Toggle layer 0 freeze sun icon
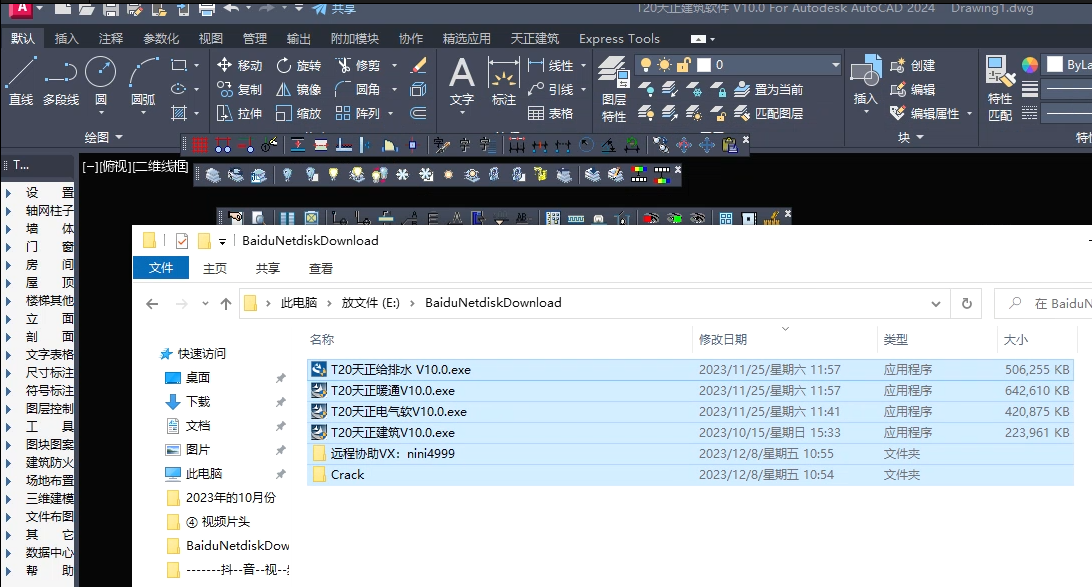Viewport: 1092px width, 587px height. (x=664, y=65)
